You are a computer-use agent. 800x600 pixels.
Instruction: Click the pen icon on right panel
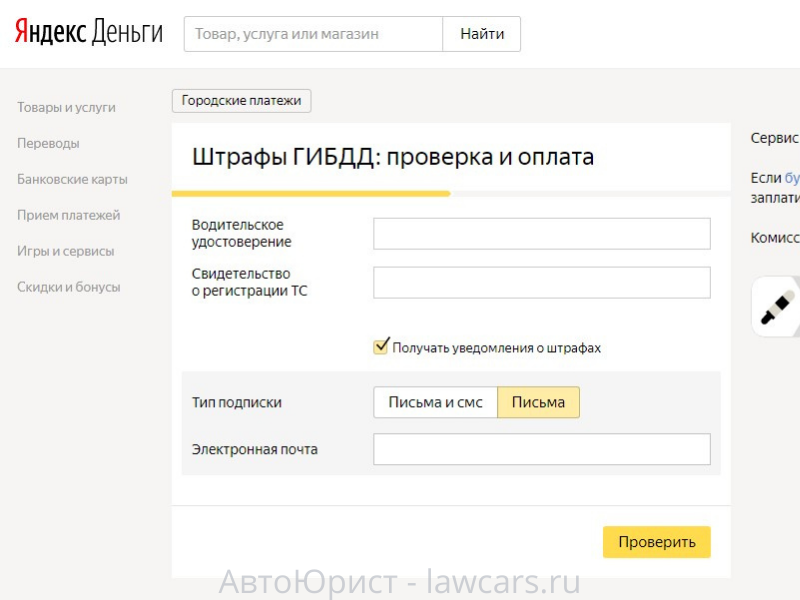pos(777,307)
